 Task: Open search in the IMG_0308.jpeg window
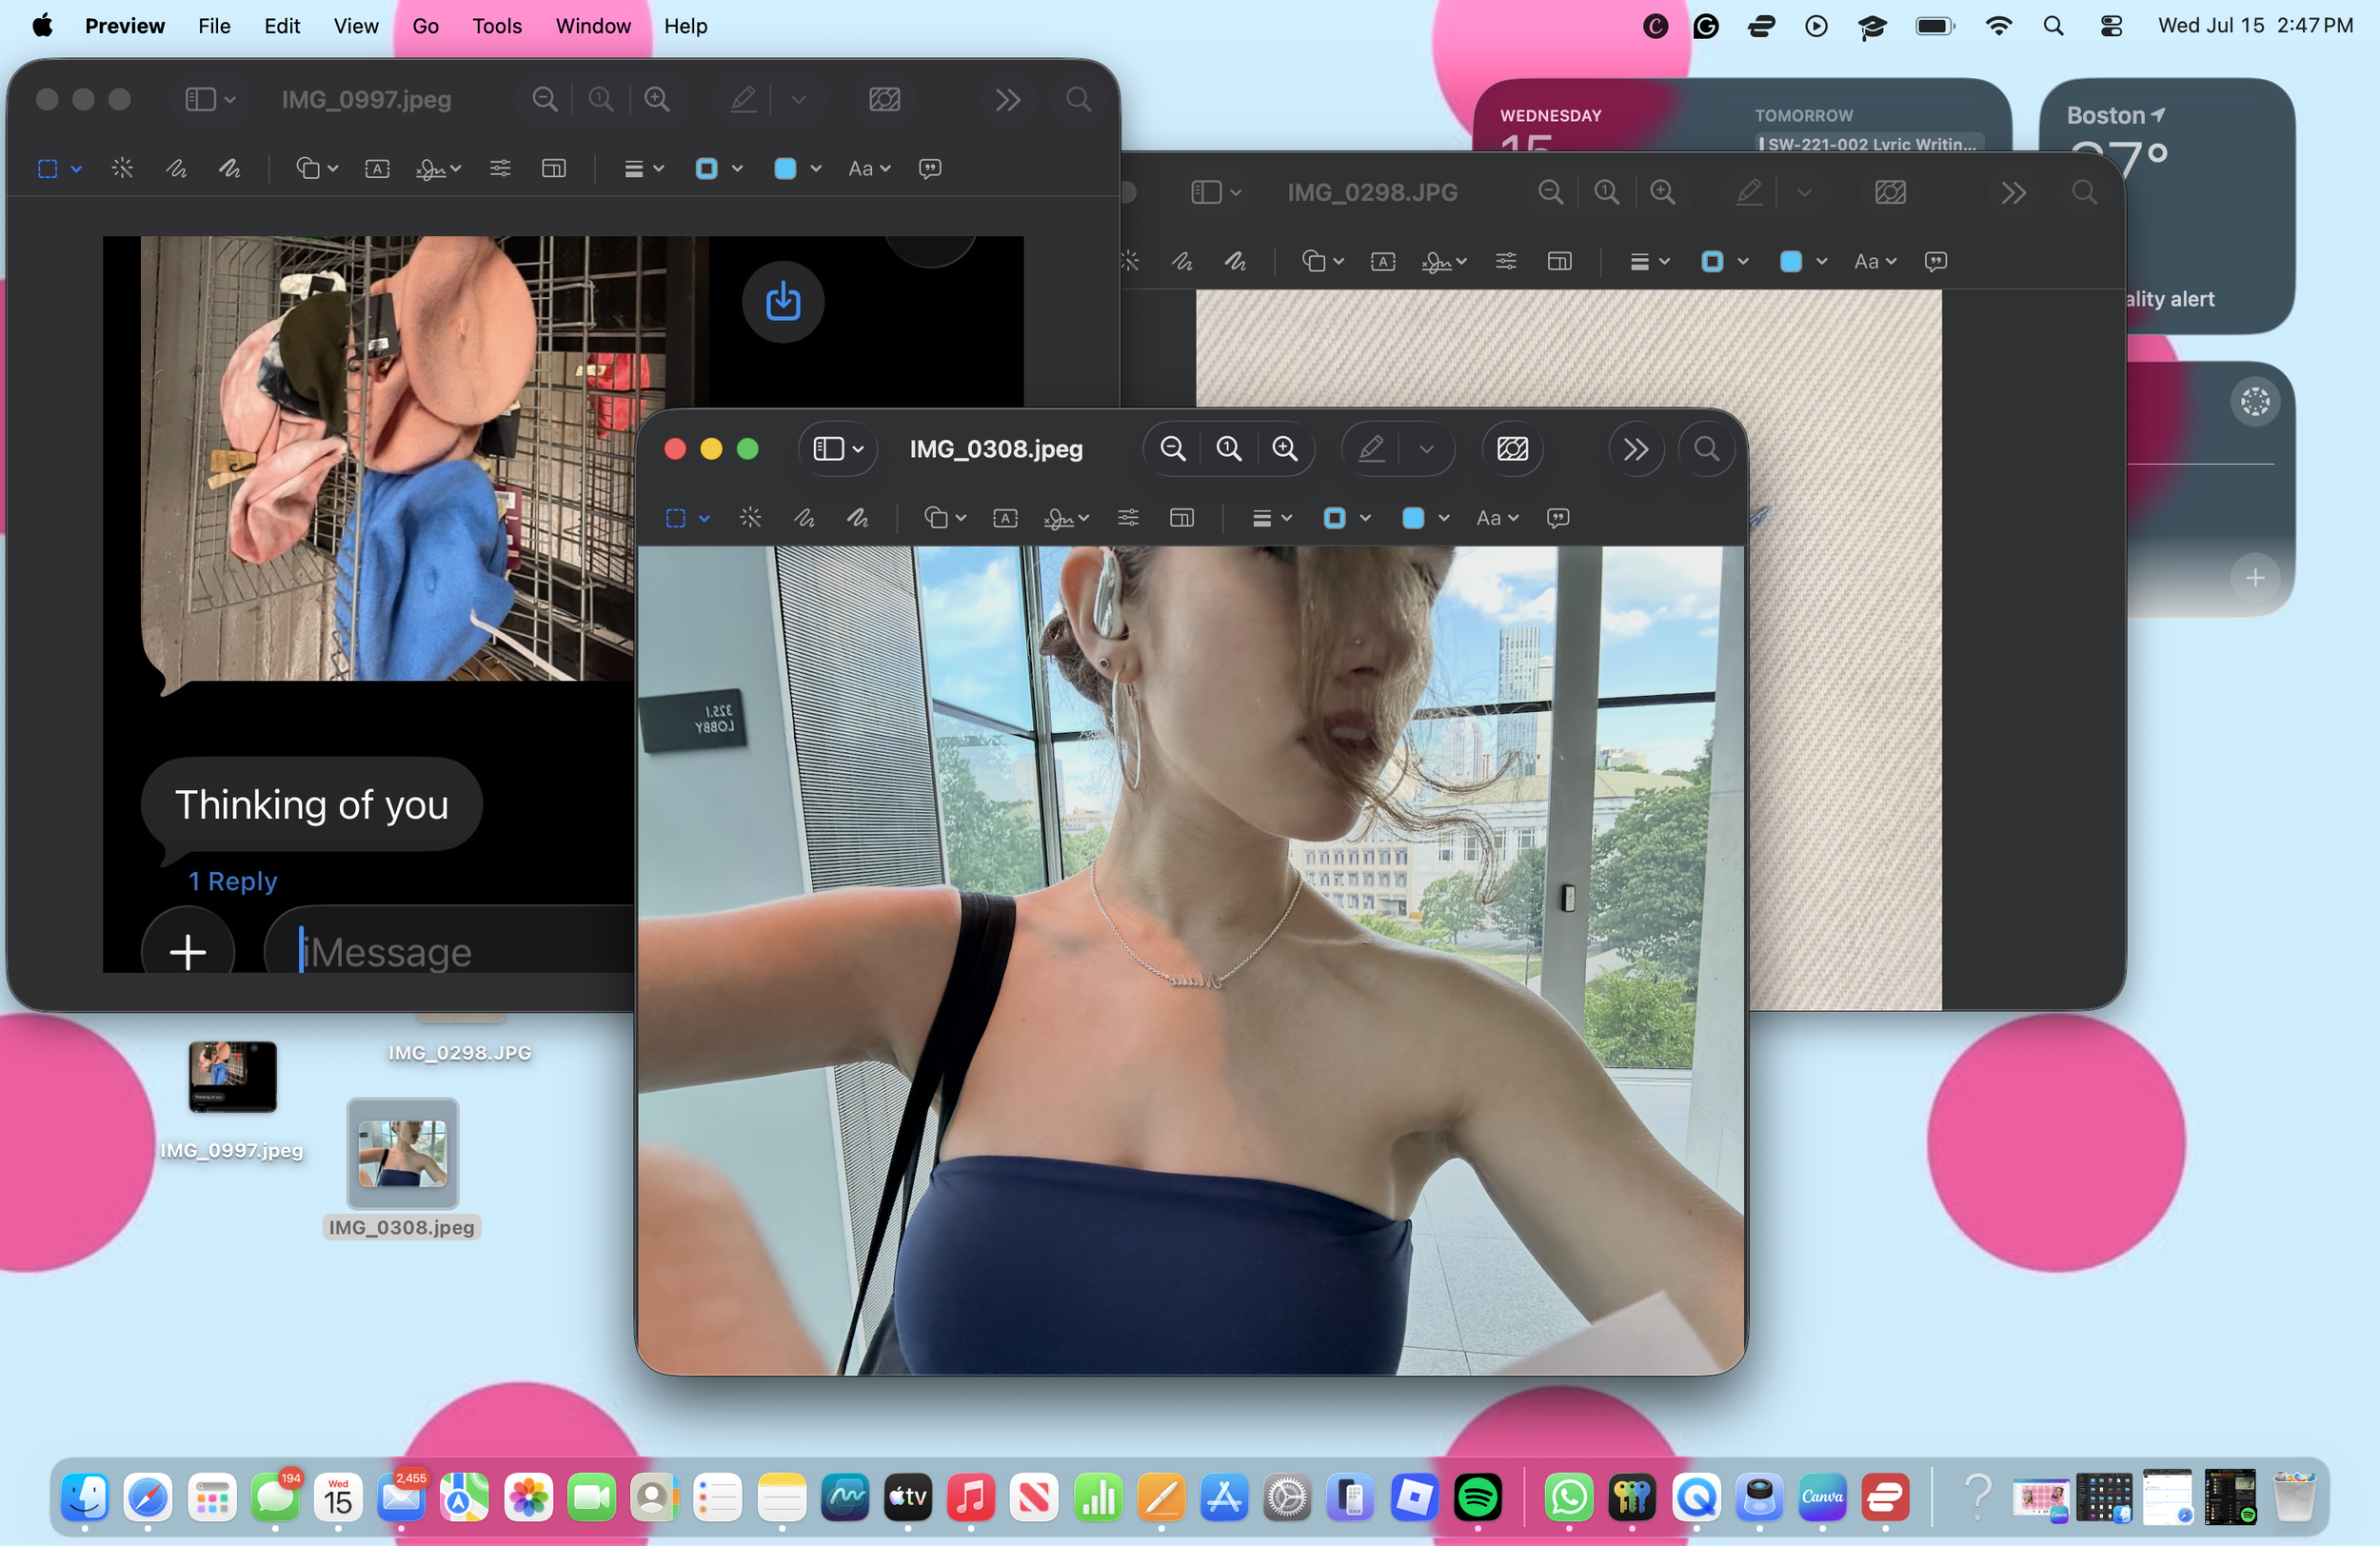[x=1707, y=449]
